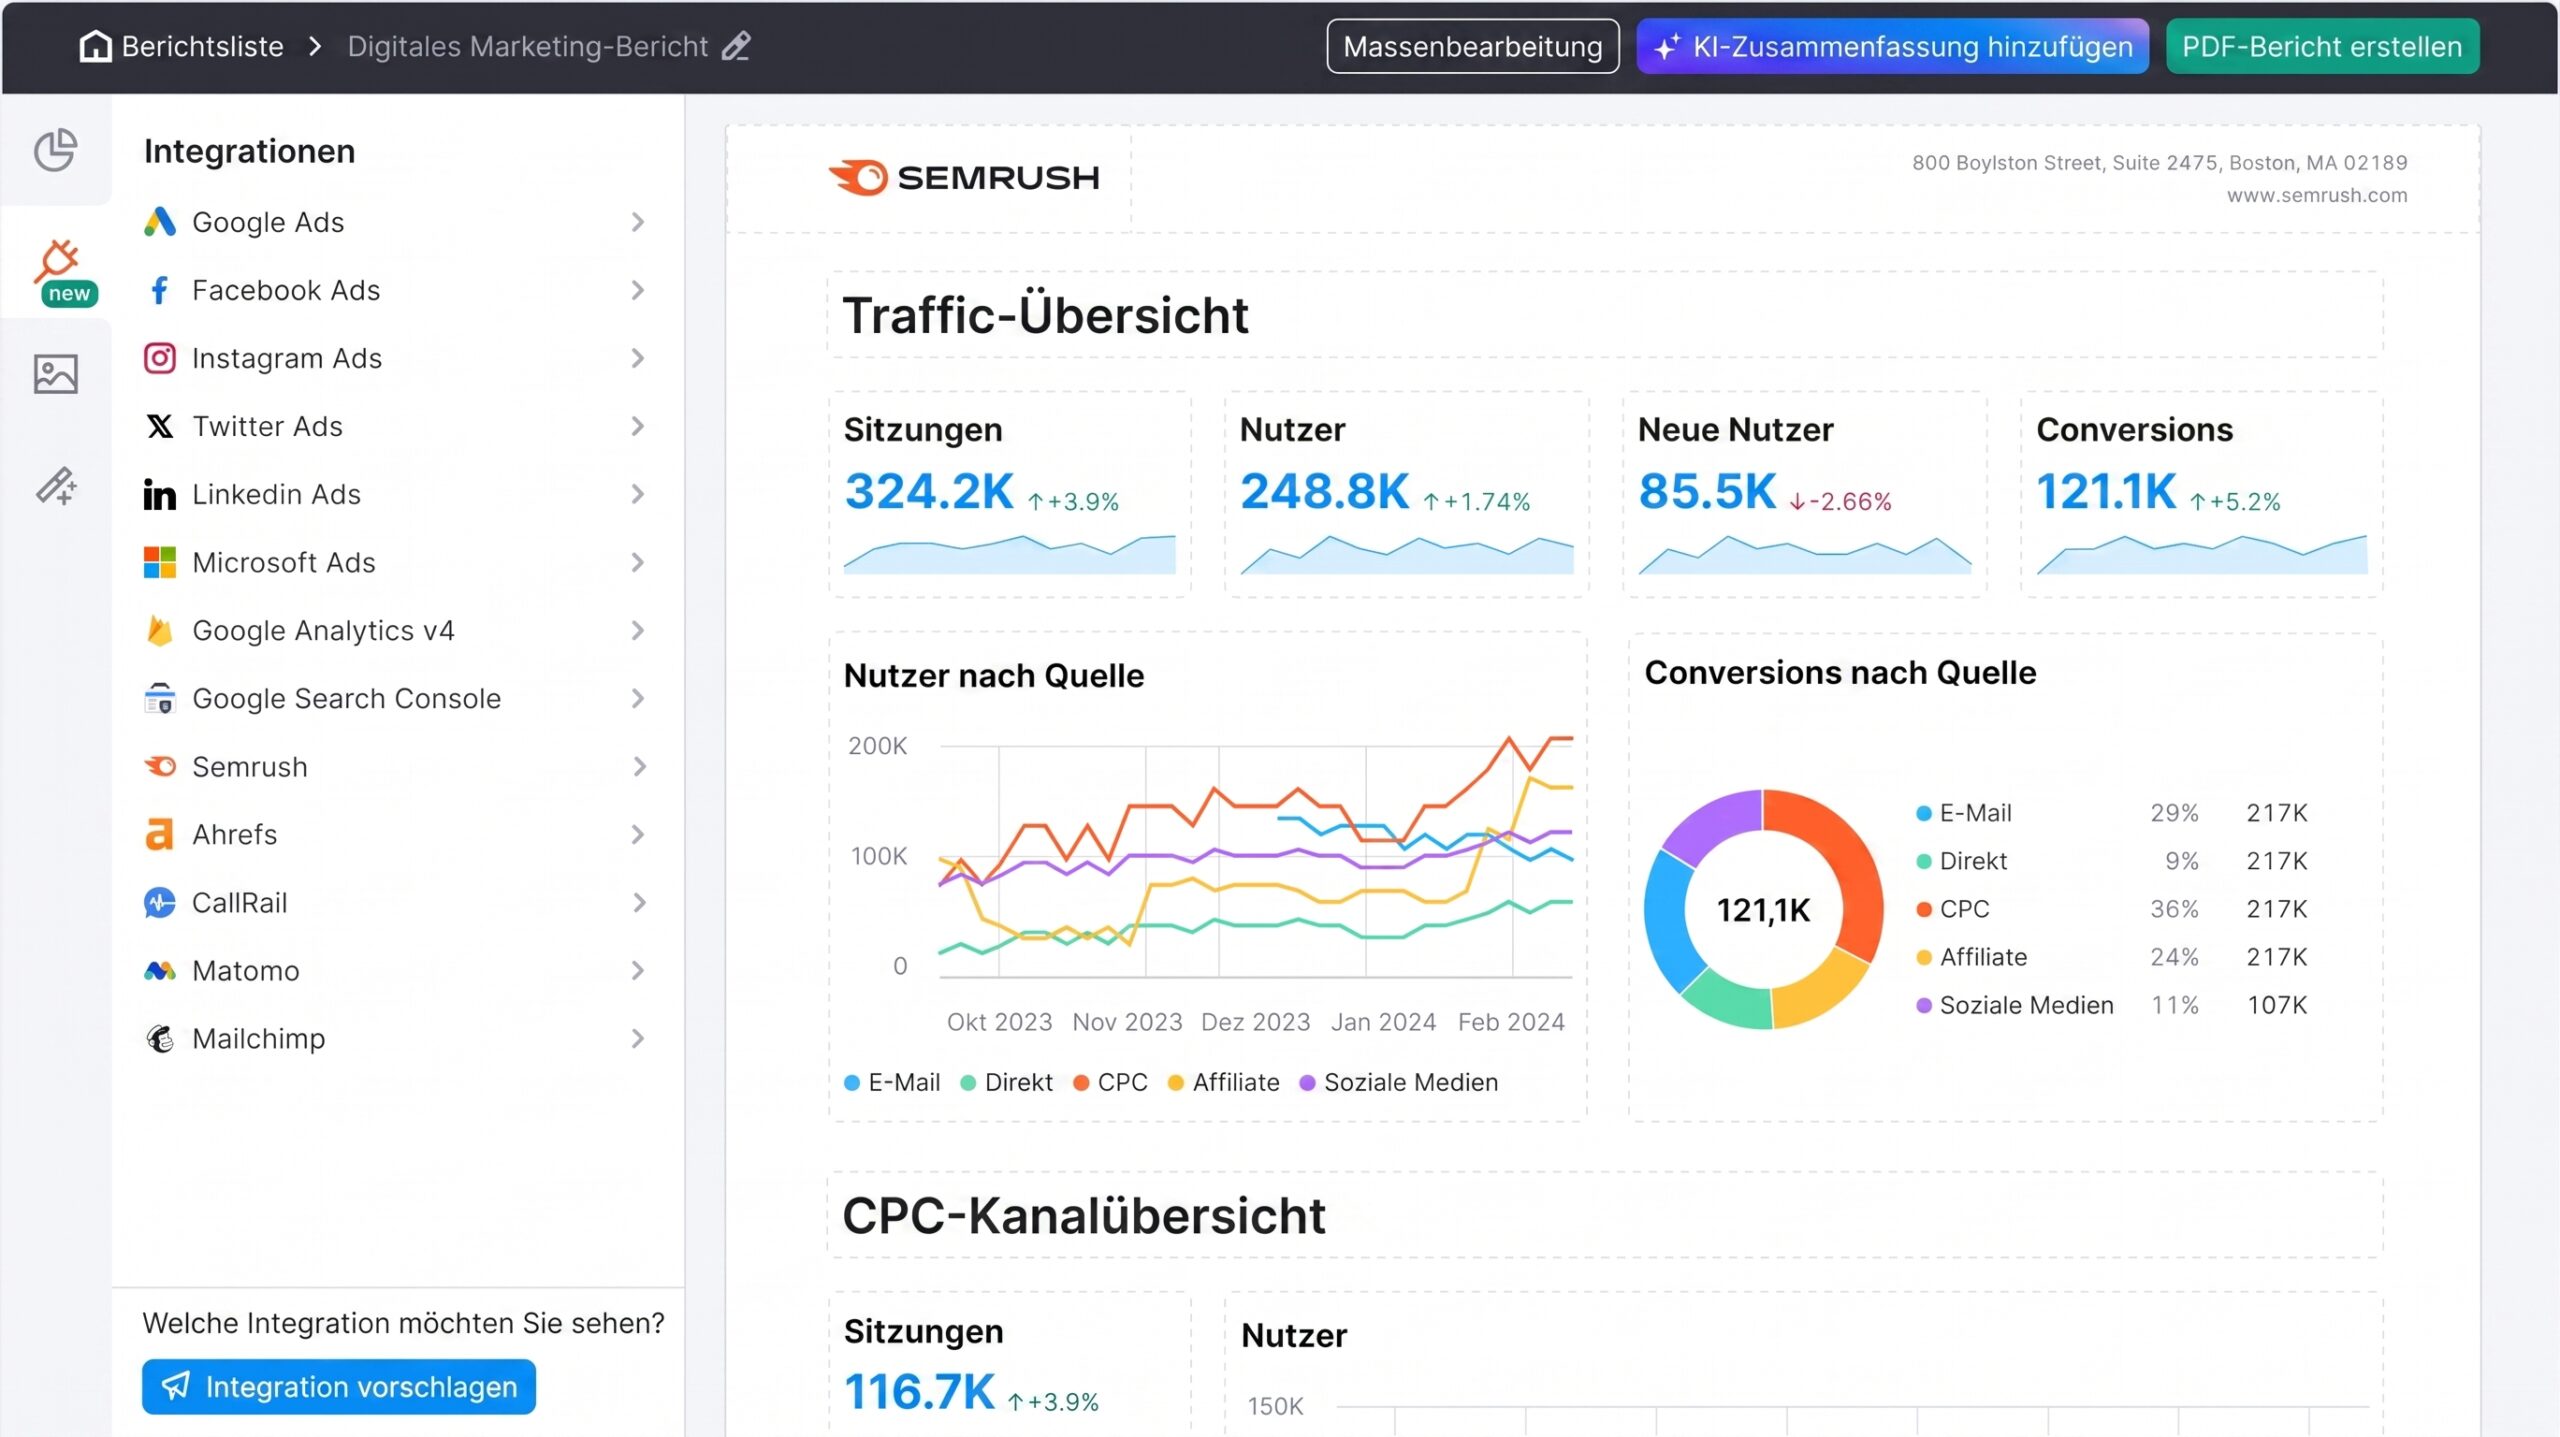This screenshot has width=2560, height=1437.
Task: Toggle CPC series in line chart legend
Action: (1110, 1082)
